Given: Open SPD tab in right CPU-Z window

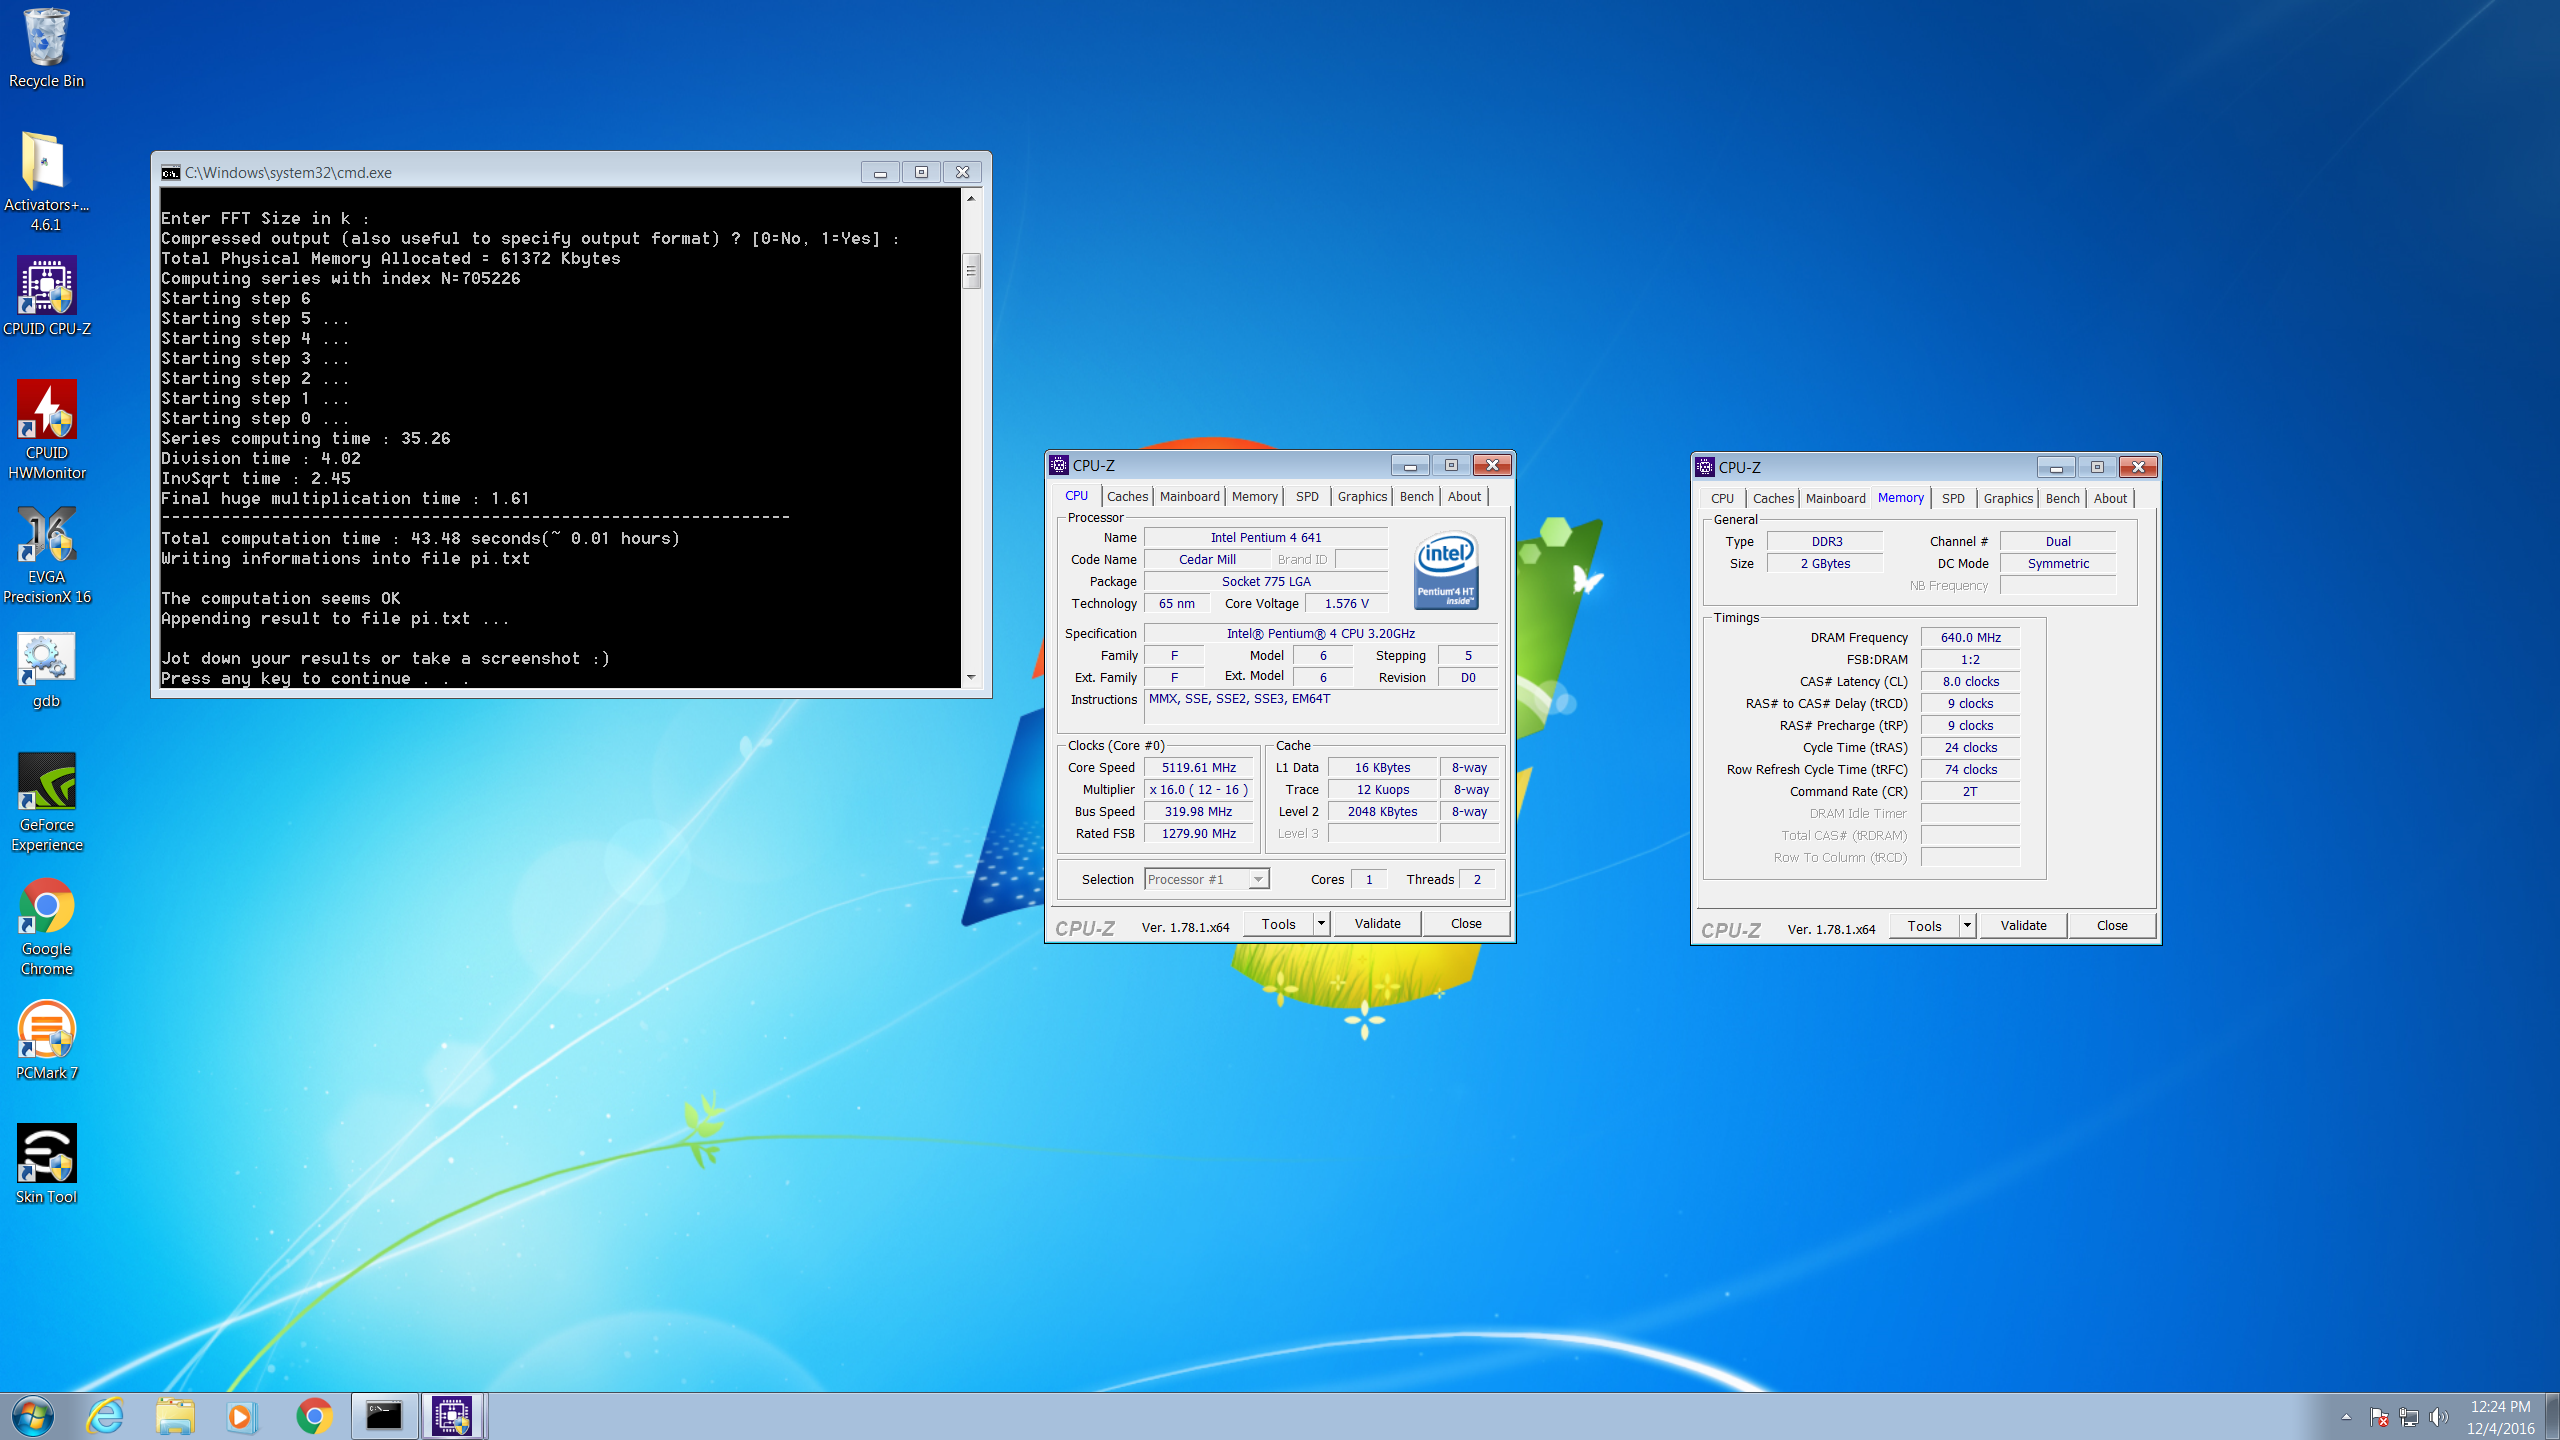Looking at the screenshot, I should tap(1953, 498).
